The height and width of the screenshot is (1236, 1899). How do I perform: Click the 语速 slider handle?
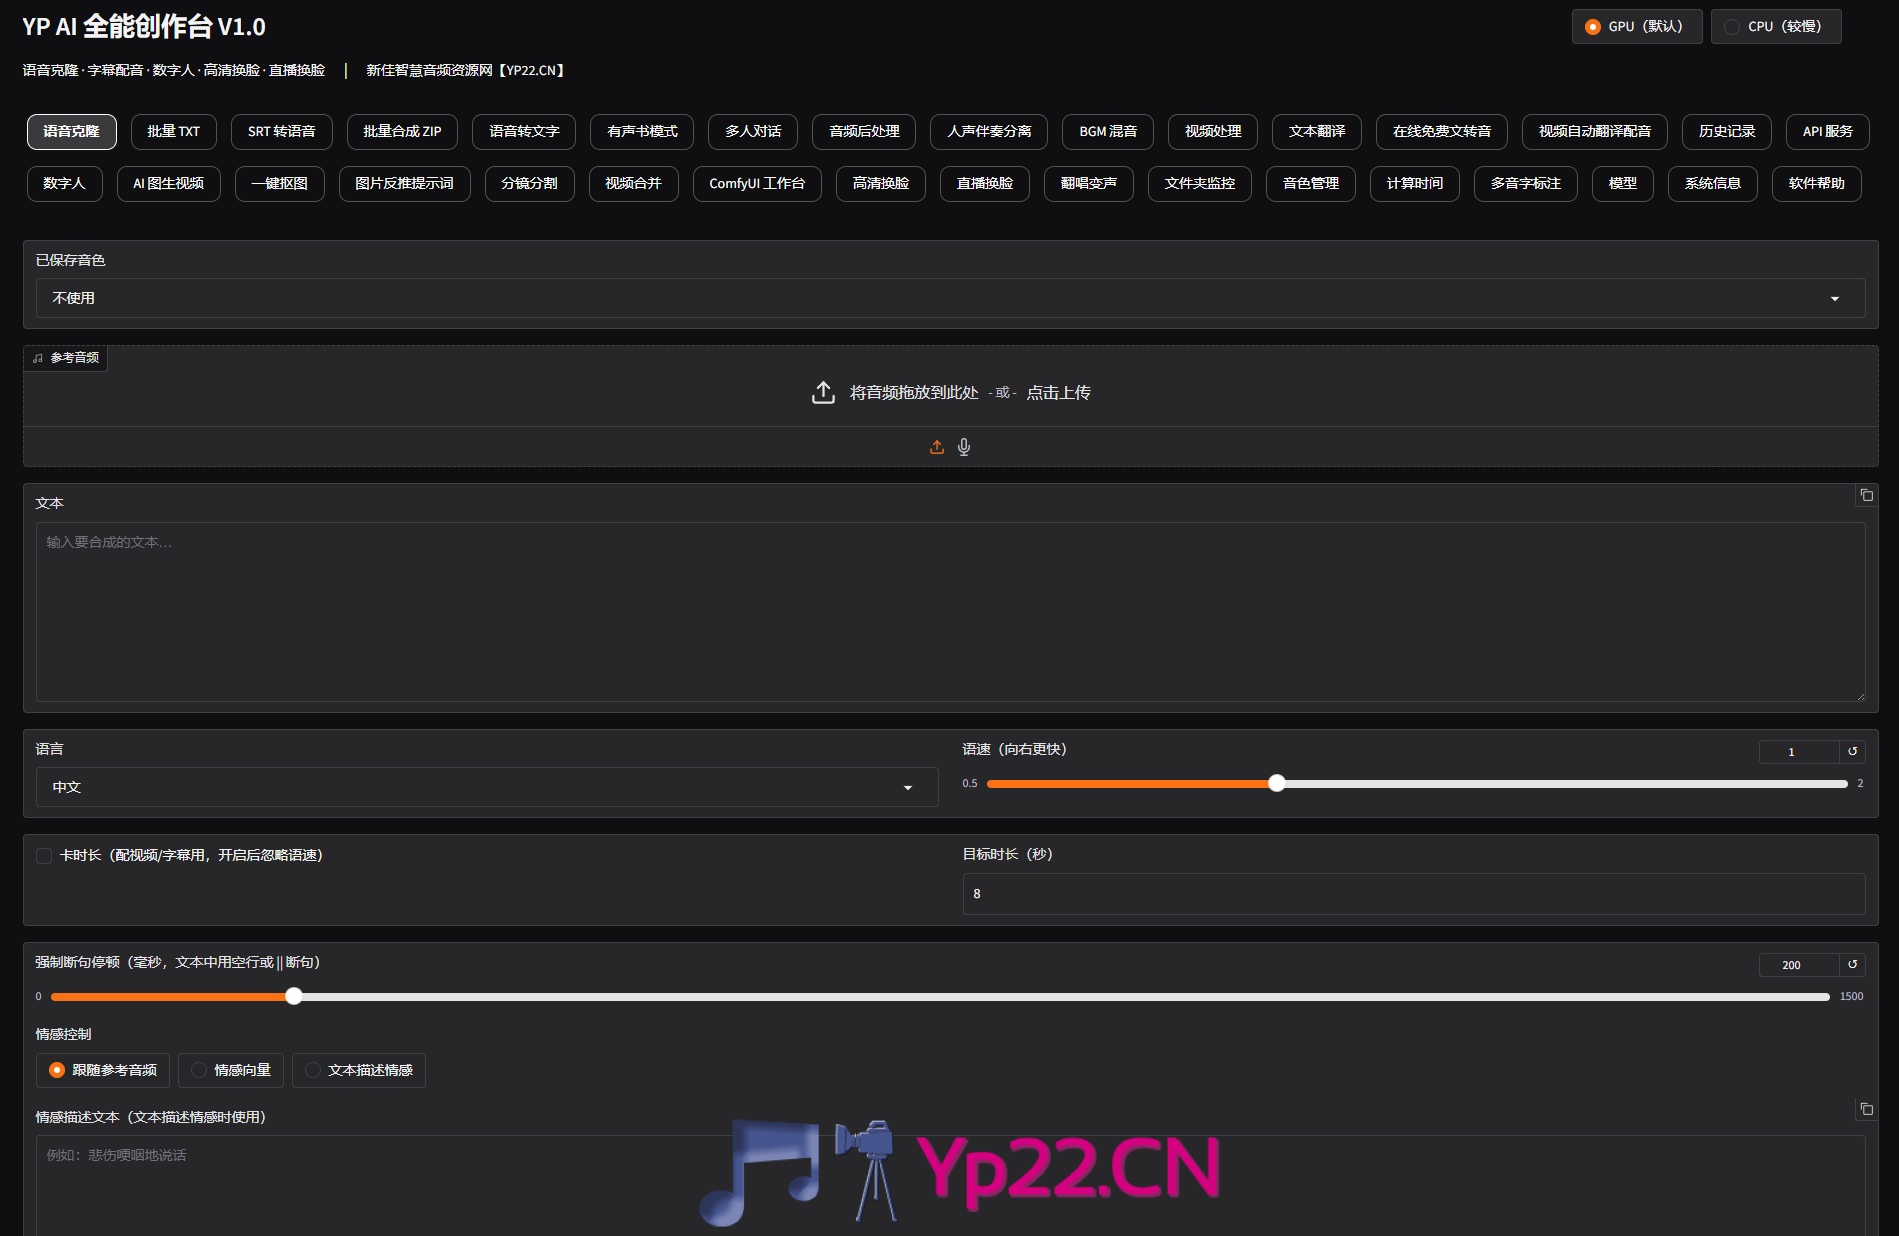pos(1277,783)
